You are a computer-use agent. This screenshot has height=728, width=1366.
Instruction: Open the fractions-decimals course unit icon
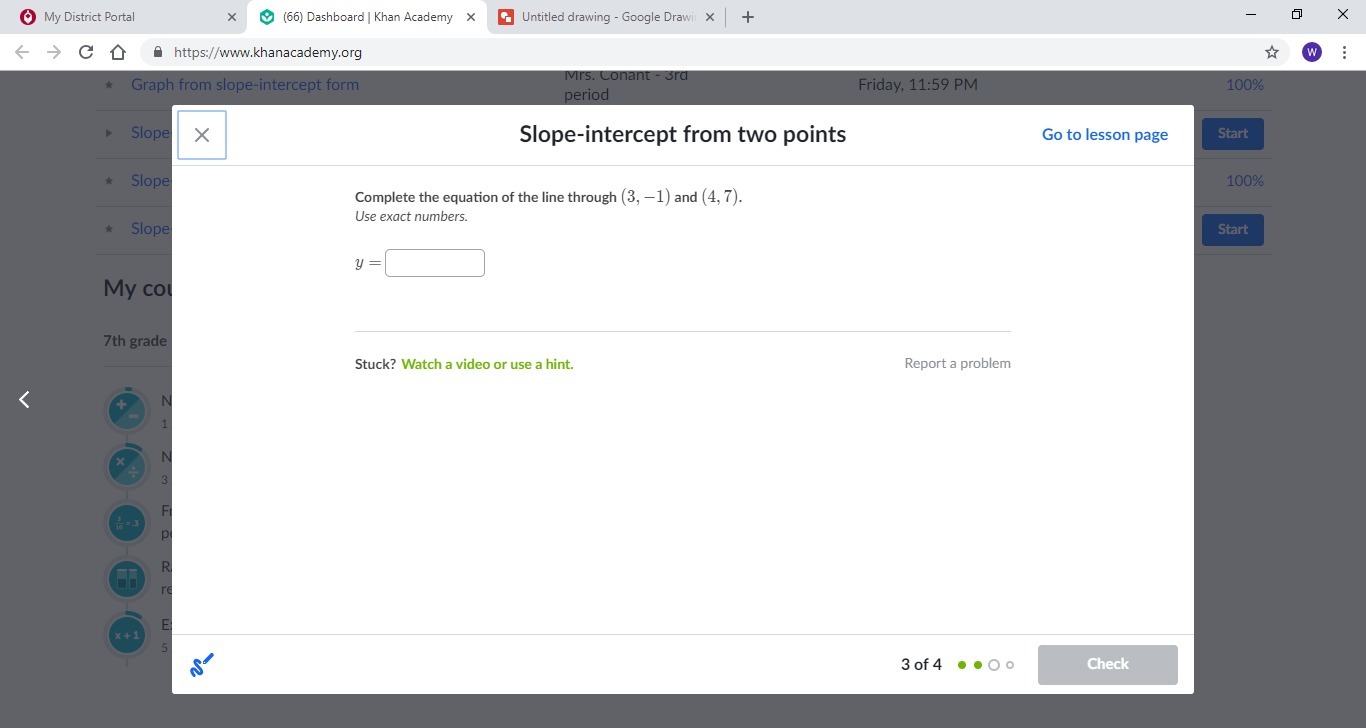coord(127,522)
